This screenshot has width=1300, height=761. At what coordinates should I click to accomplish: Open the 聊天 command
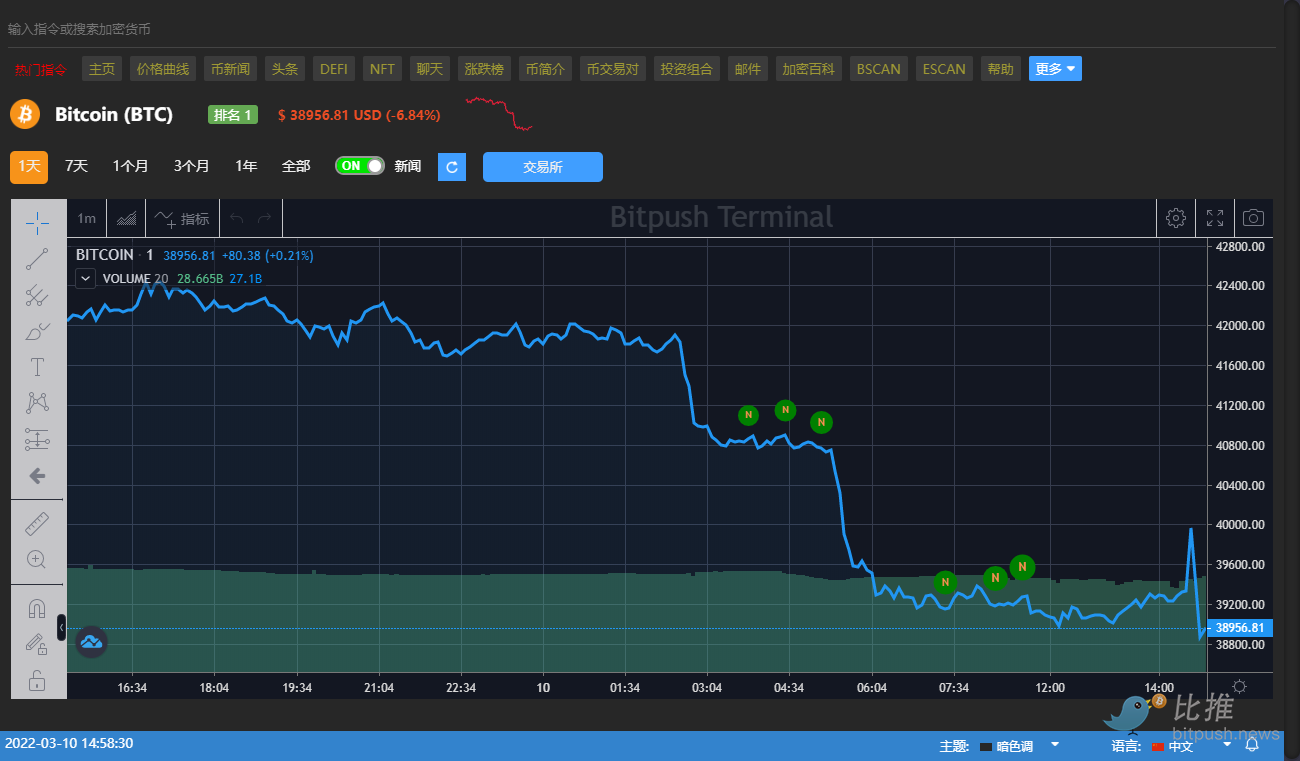[x=430, y=69]
